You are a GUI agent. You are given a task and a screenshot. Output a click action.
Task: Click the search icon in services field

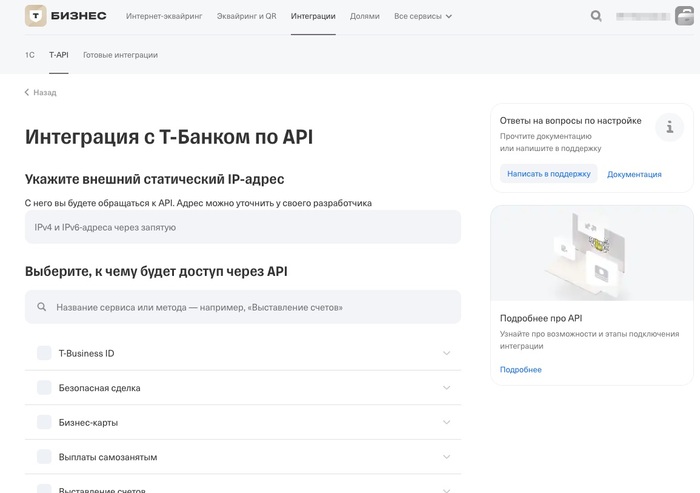coord(42,307)
